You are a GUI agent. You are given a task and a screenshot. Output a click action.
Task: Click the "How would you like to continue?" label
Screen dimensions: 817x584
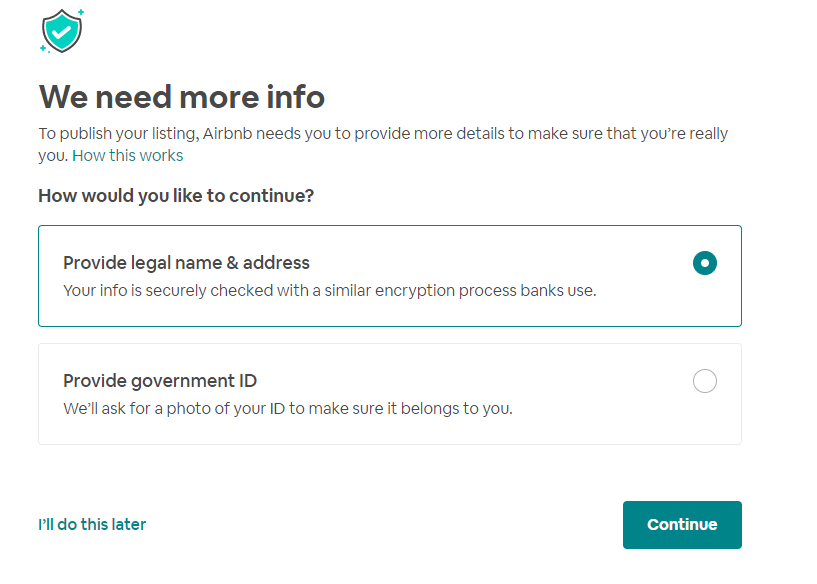click(176, 196)
